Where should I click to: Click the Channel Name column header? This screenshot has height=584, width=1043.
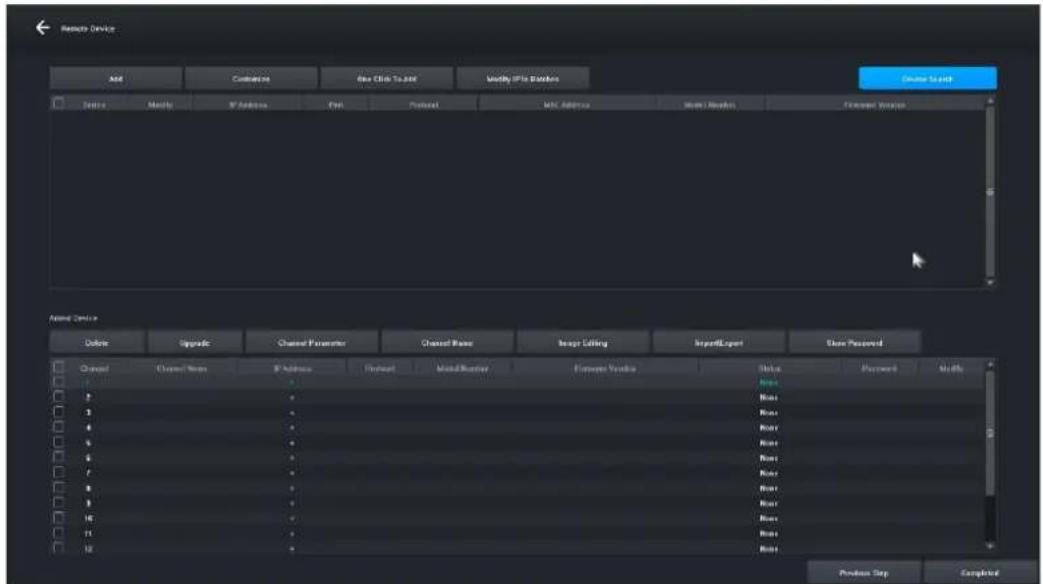pyautogui.click(x=182, y=368)
